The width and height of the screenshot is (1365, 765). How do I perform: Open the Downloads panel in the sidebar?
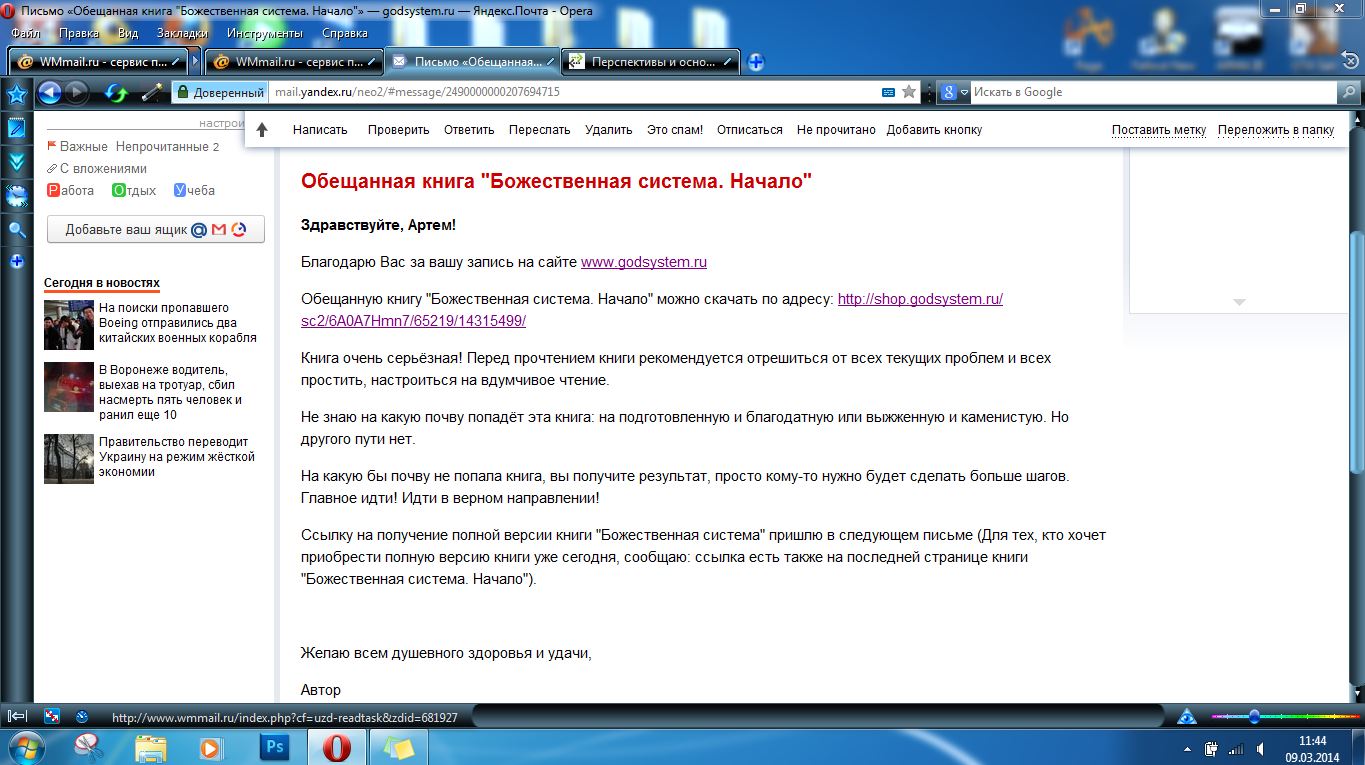pyautogui.click(x=16, y=161)
